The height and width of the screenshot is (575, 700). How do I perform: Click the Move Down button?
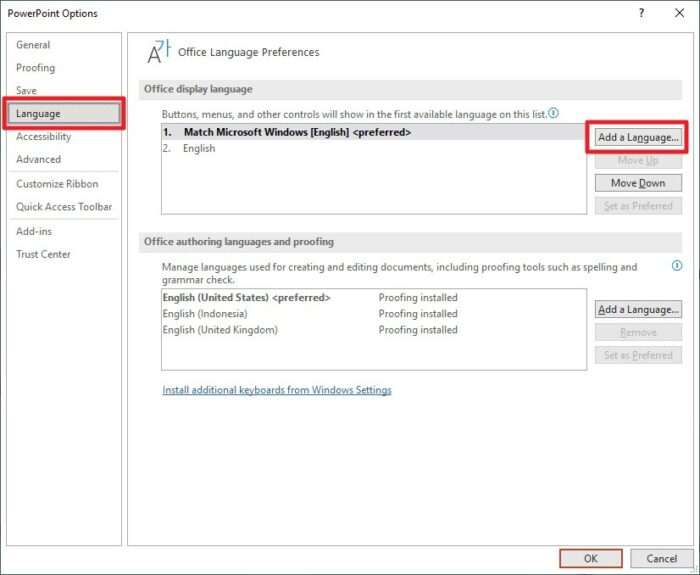[x=638, y=183]
